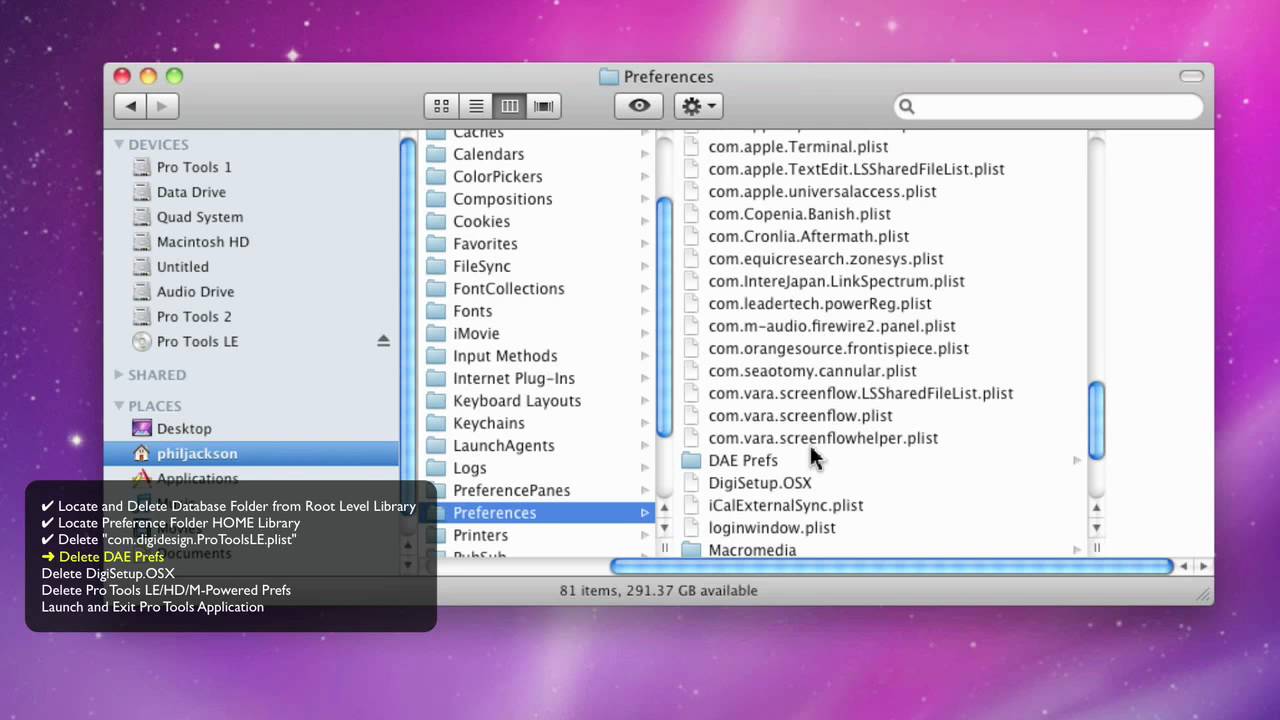Select the DAE Prefs folder
This screenshot has width=1280, height=720.
[x=742, y=461]
